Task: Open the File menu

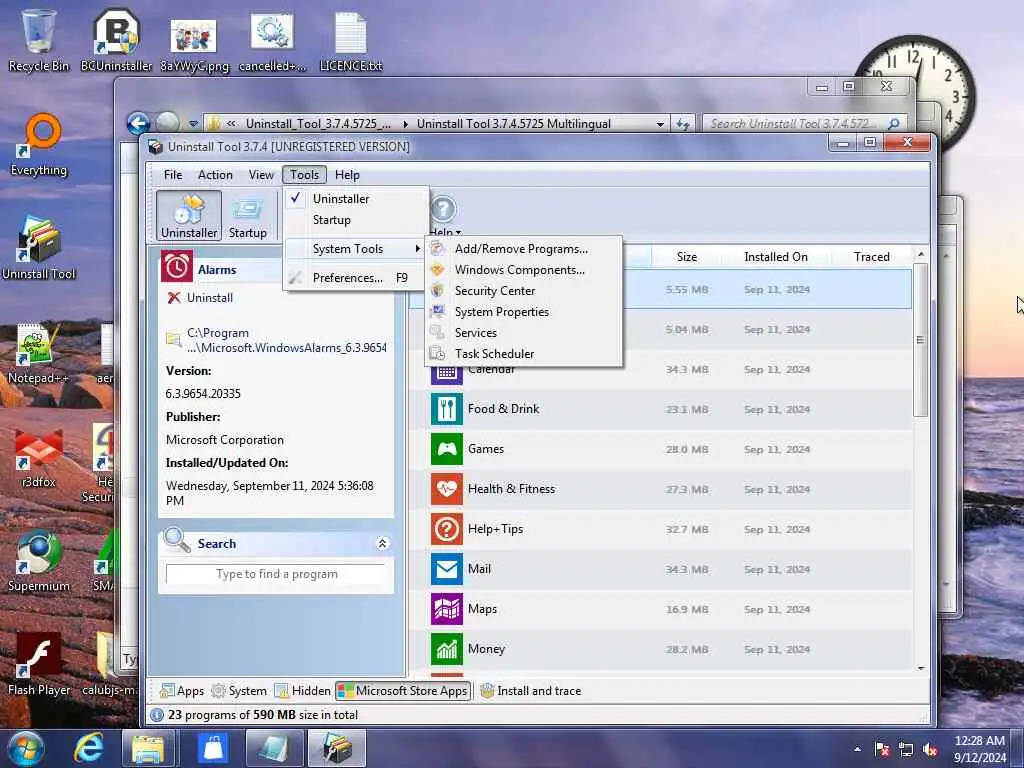Action: click(173, 175)
